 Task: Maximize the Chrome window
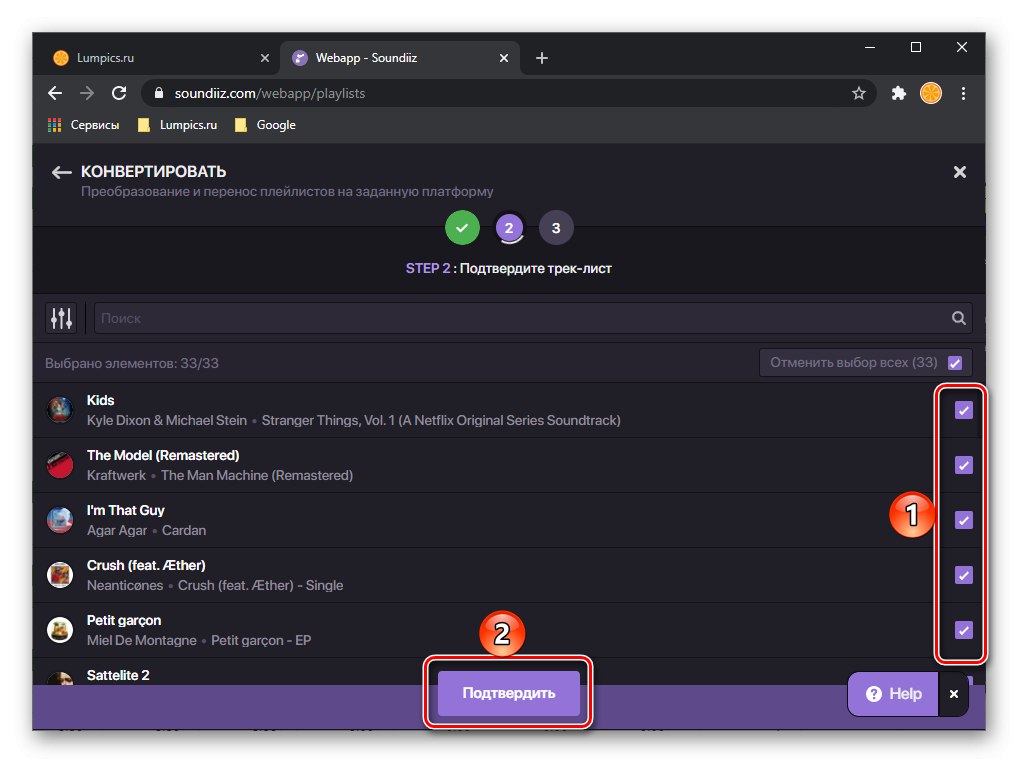click(916, 47)
